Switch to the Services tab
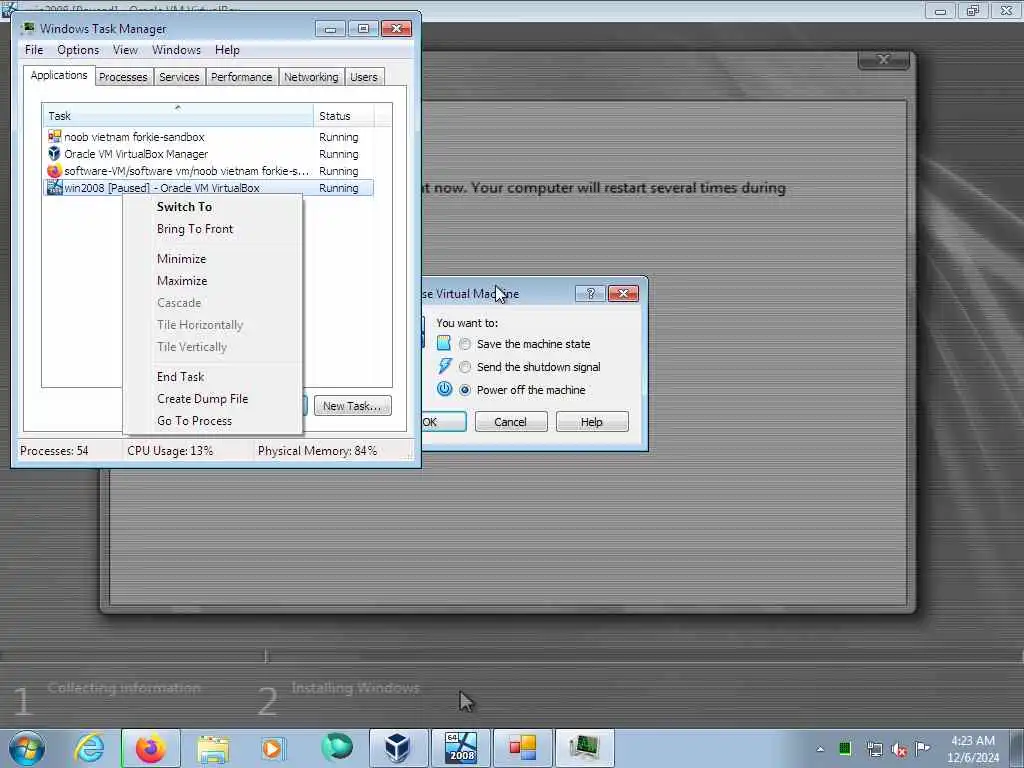The image size is (1024, 768). [179, 77]
